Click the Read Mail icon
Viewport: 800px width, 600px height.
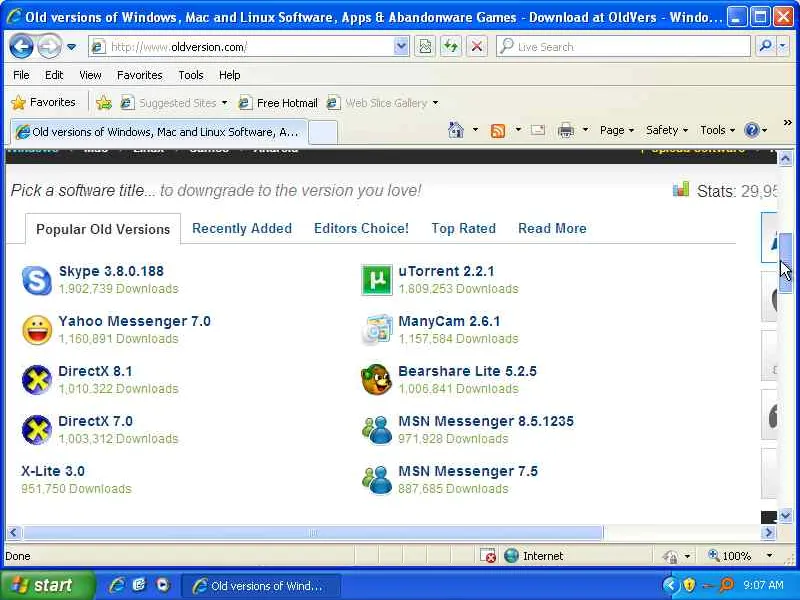[538, 130]
